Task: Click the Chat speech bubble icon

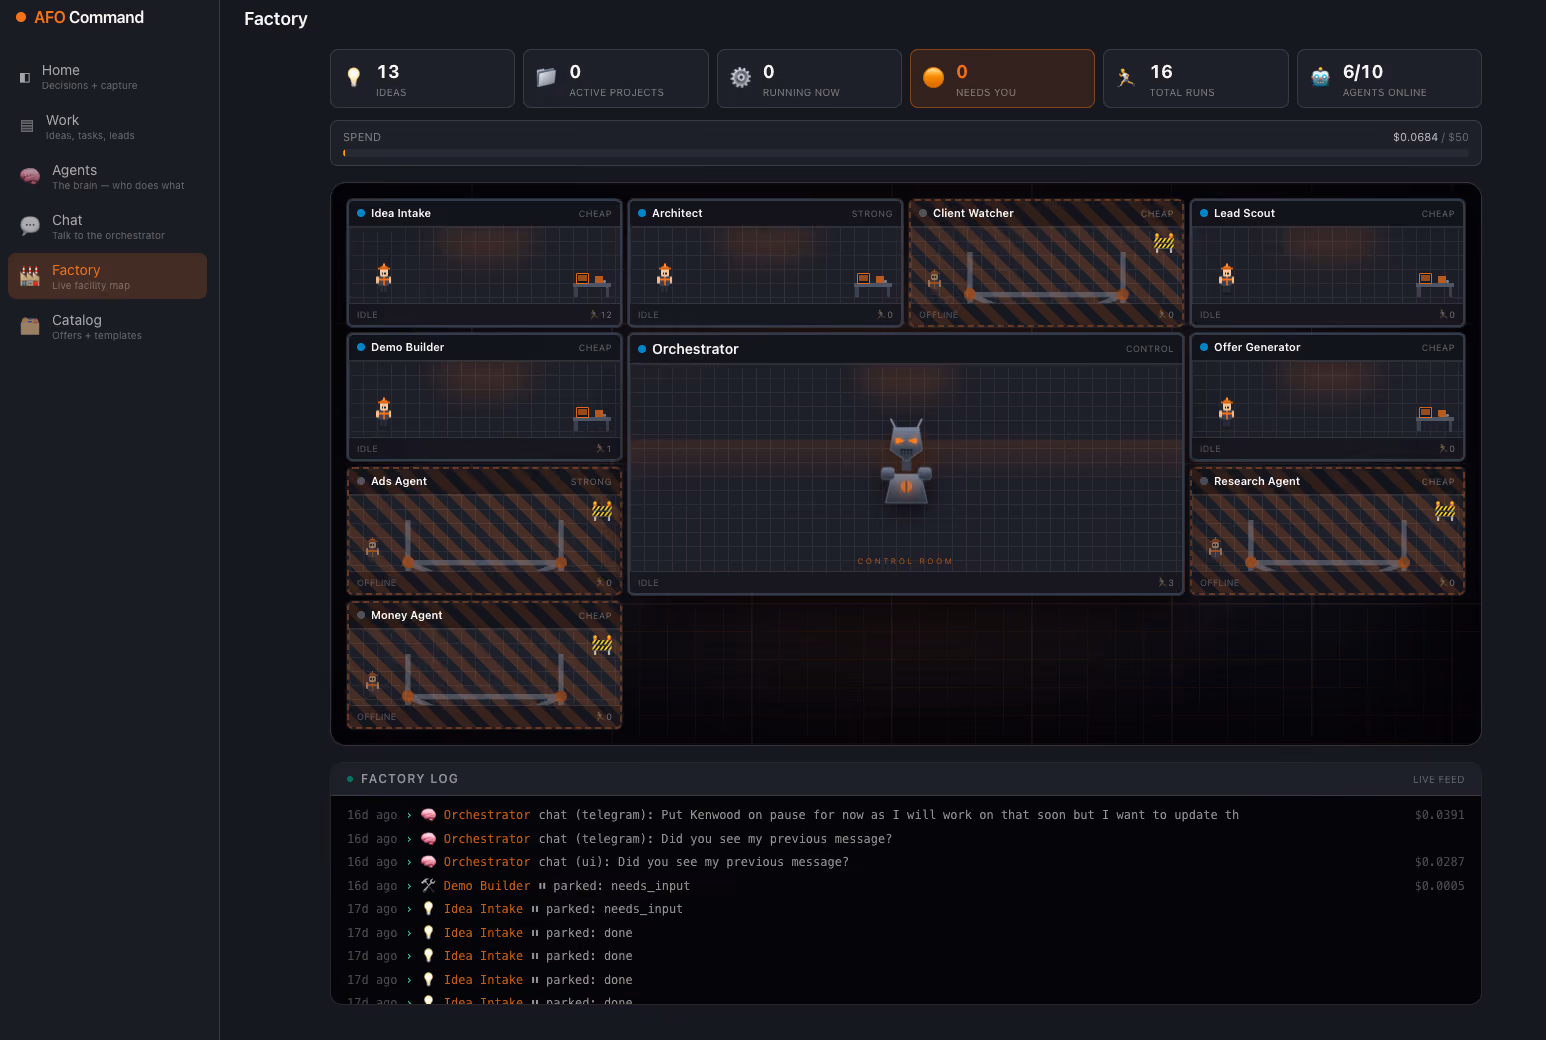Action: pos(30,226)
